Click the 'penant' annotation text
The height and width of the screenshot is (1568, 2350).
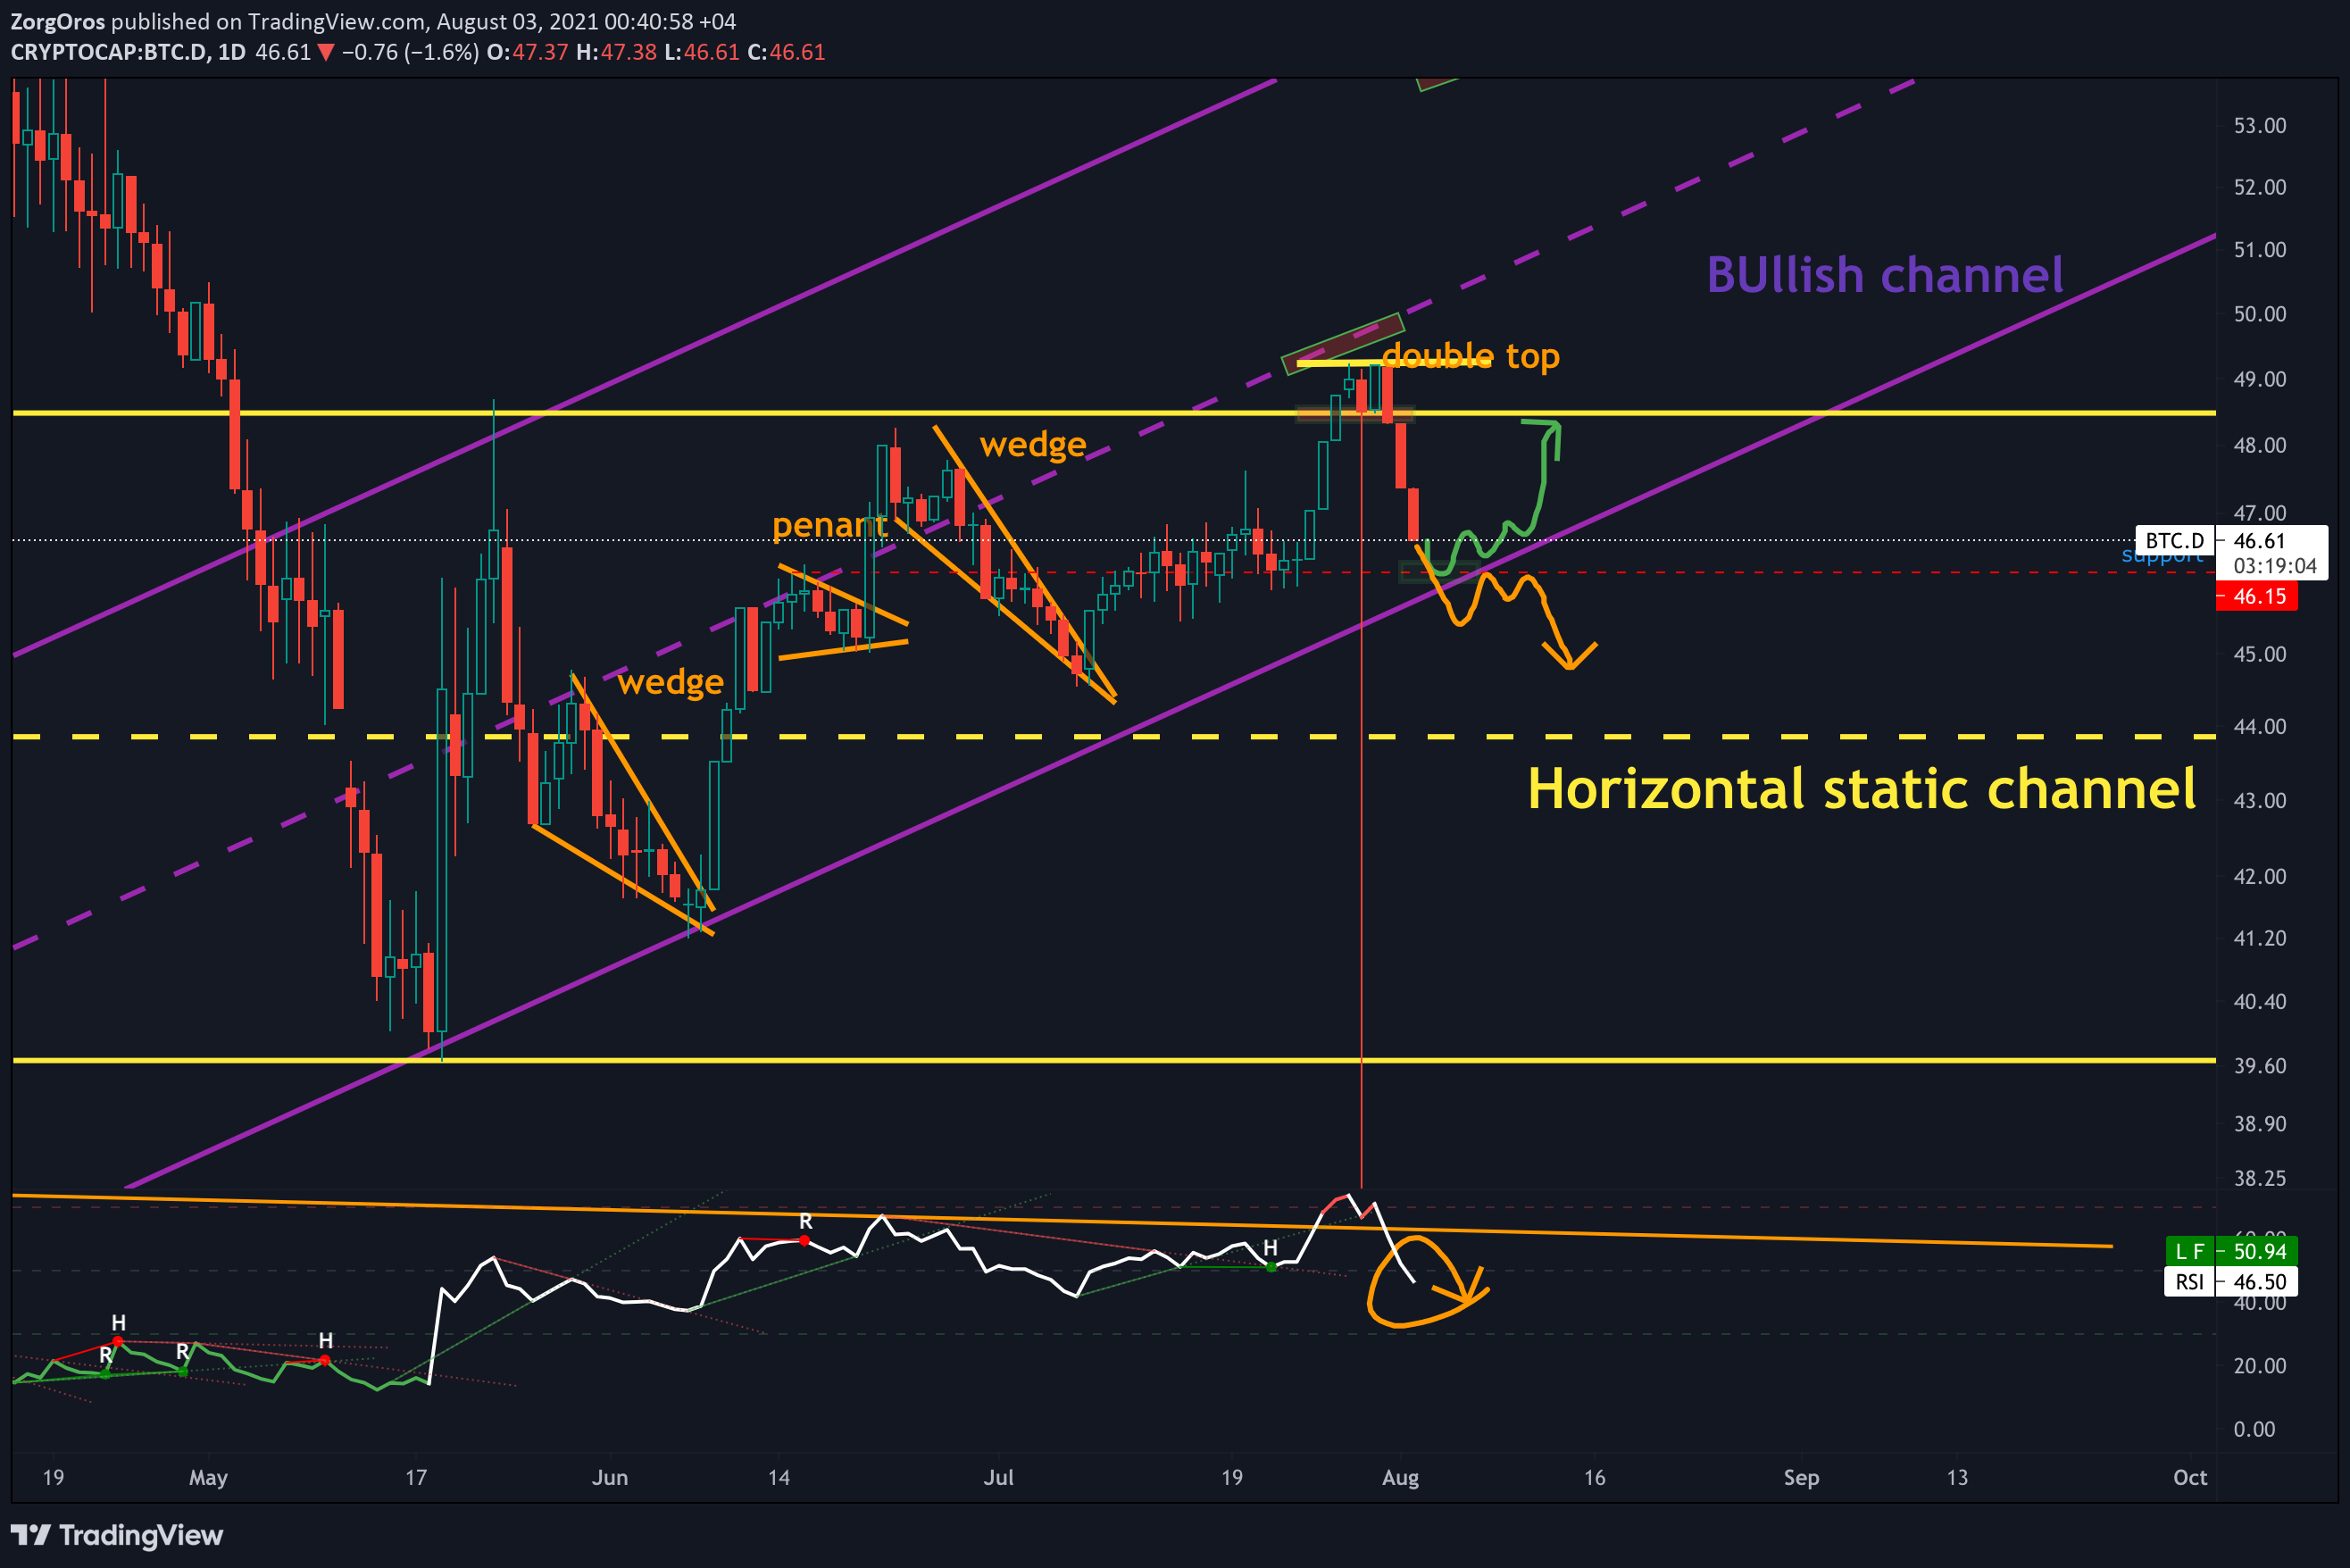pyautogui.click(x=830, y=525)
